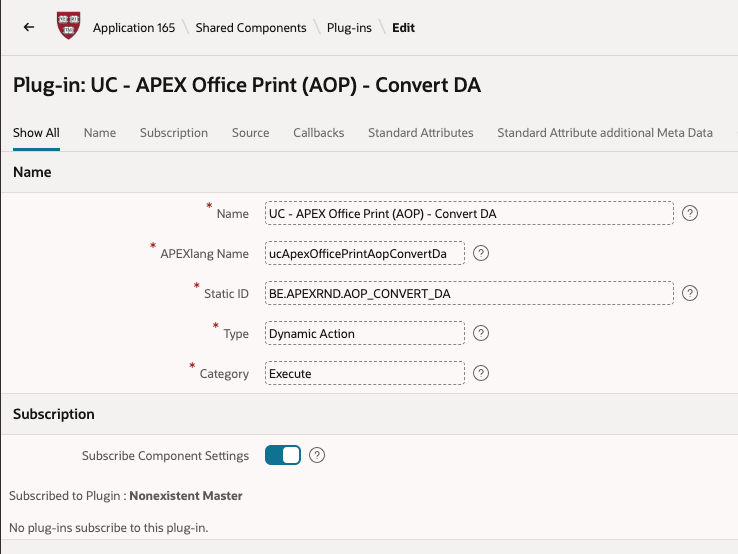Click the Name section heading
The width and height of the screenshot is (738, 554).
(32, 172)
